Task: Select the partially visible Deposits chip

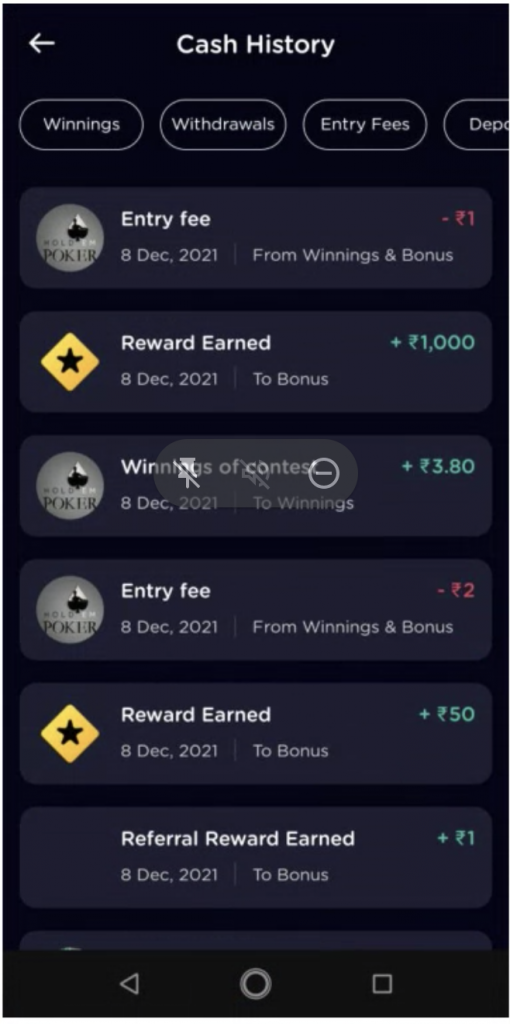Action: pyautogui.click(x=477, y=125)
